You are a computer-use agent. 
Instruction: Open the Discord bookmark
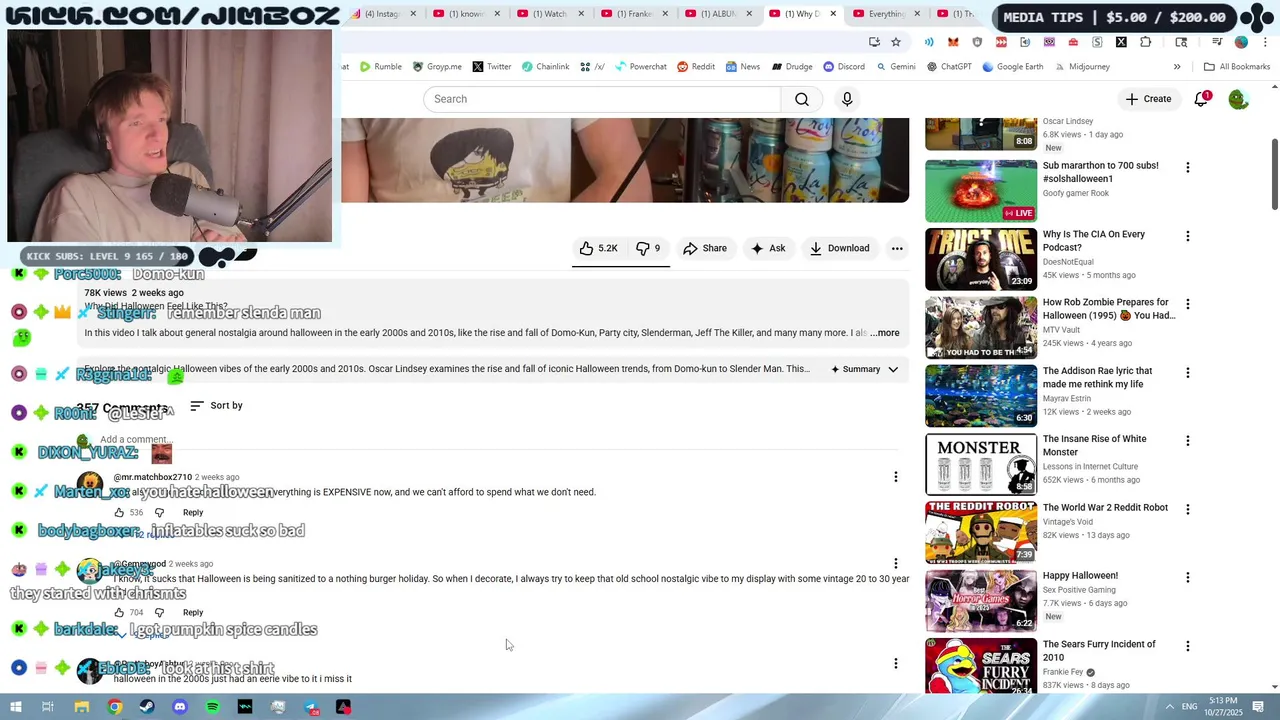(x=844, y=67)
